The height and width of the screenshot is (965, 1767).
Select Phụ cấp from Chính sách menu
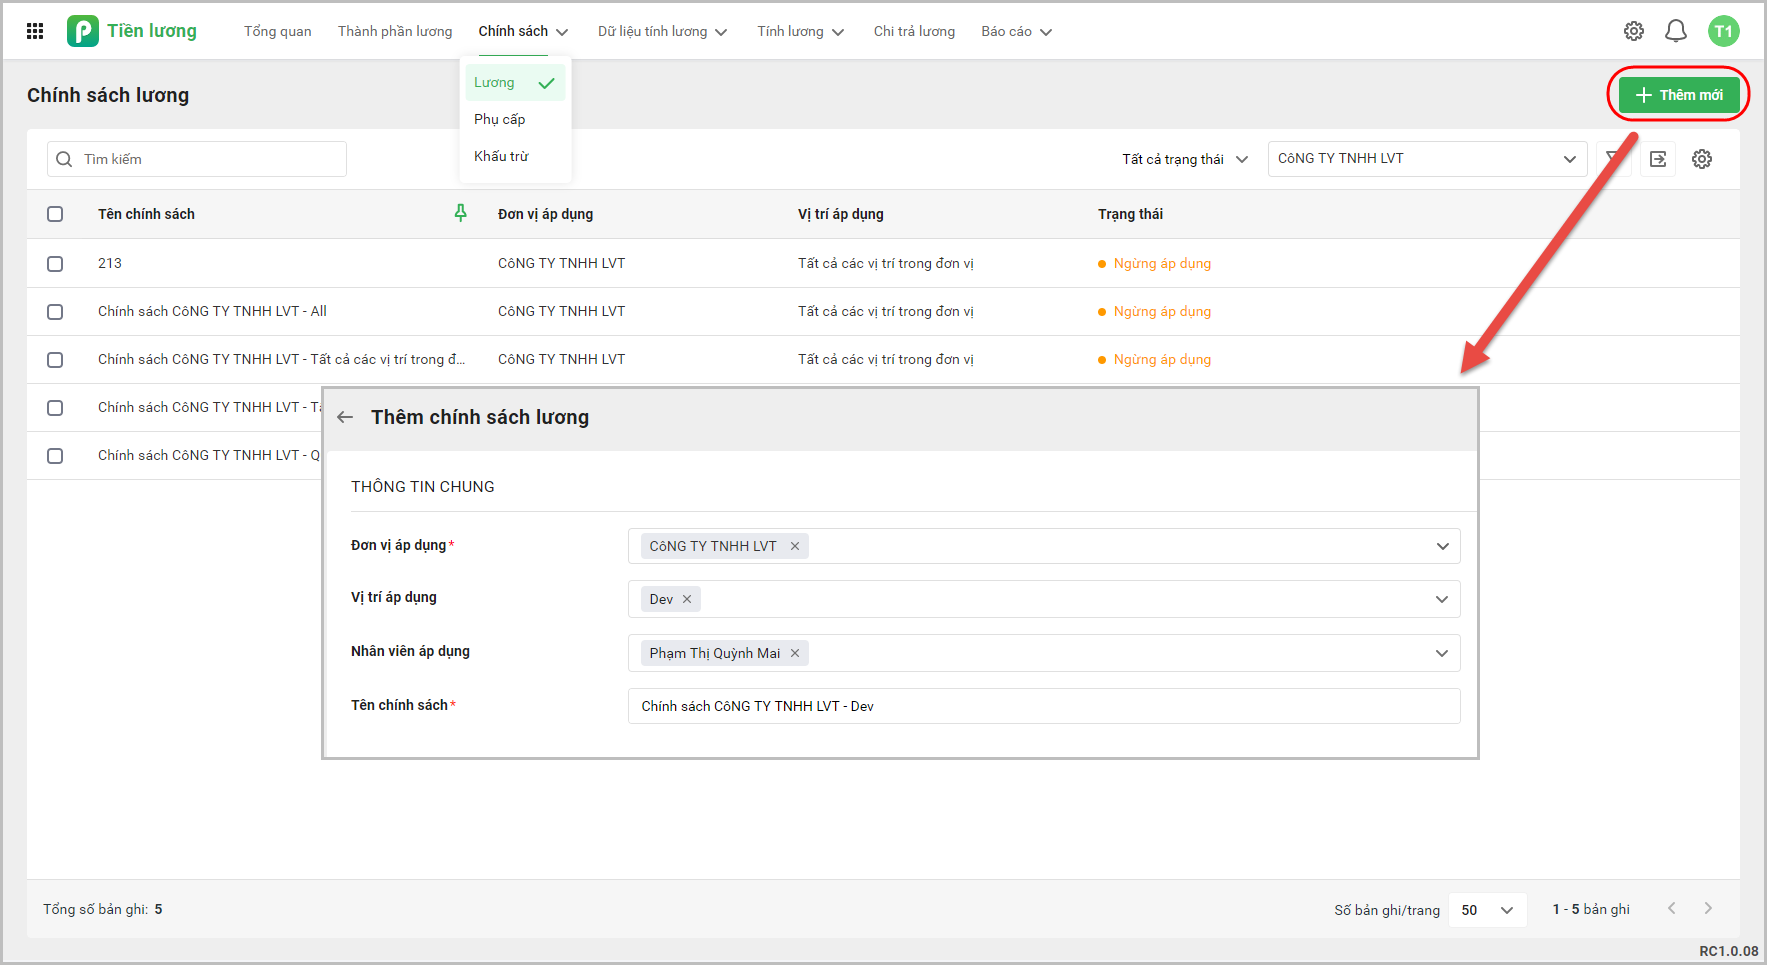499,119
